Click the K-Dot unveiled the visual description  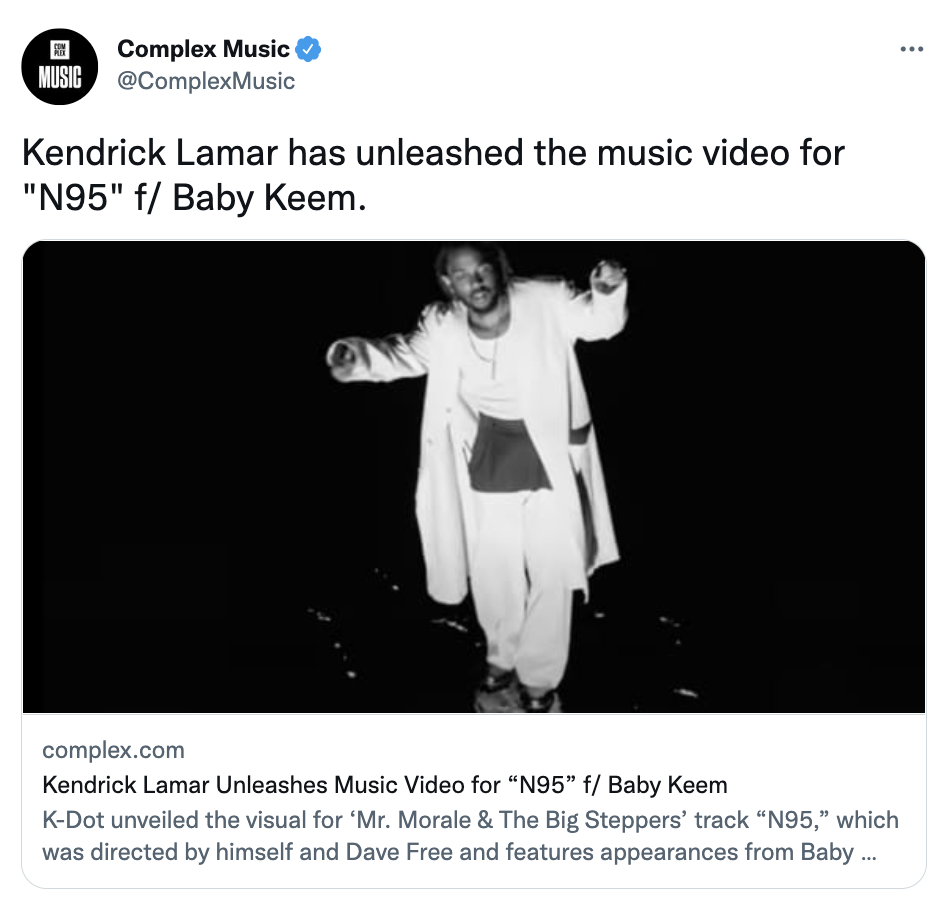pos(470,836)
